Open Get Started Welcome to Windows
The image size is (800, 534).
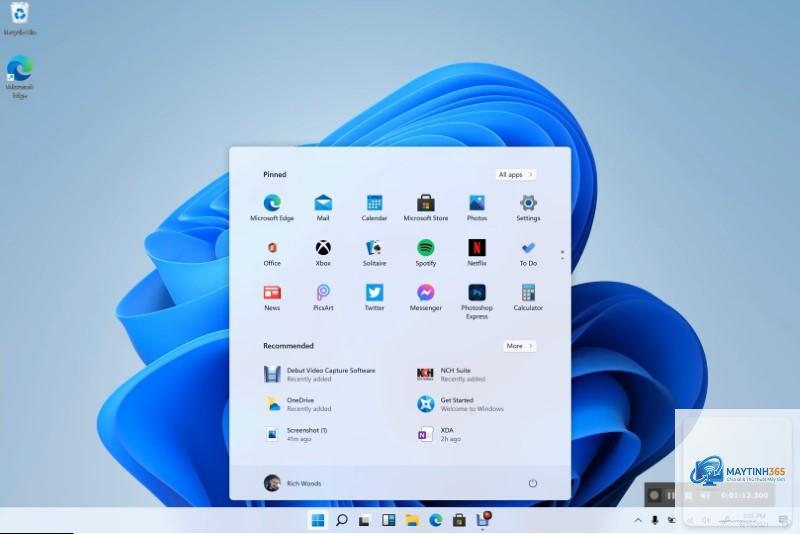coord(460,404)
